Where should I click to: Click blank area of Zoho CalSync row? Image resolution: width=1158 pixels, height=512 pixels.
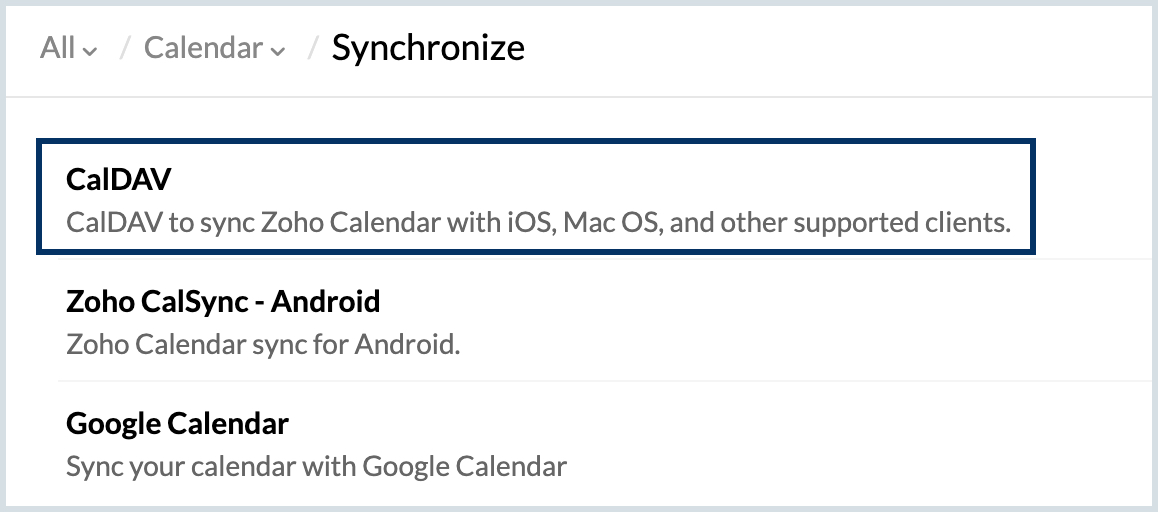pos(739,319)
